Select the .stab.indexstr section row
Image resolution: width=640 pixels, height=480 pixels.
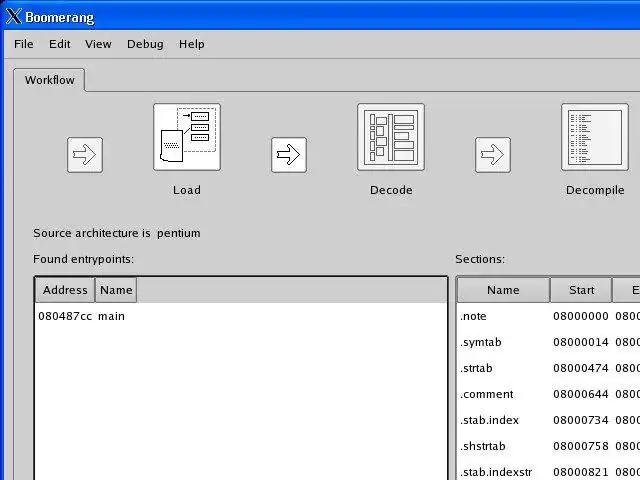click(x=548, y=472)
